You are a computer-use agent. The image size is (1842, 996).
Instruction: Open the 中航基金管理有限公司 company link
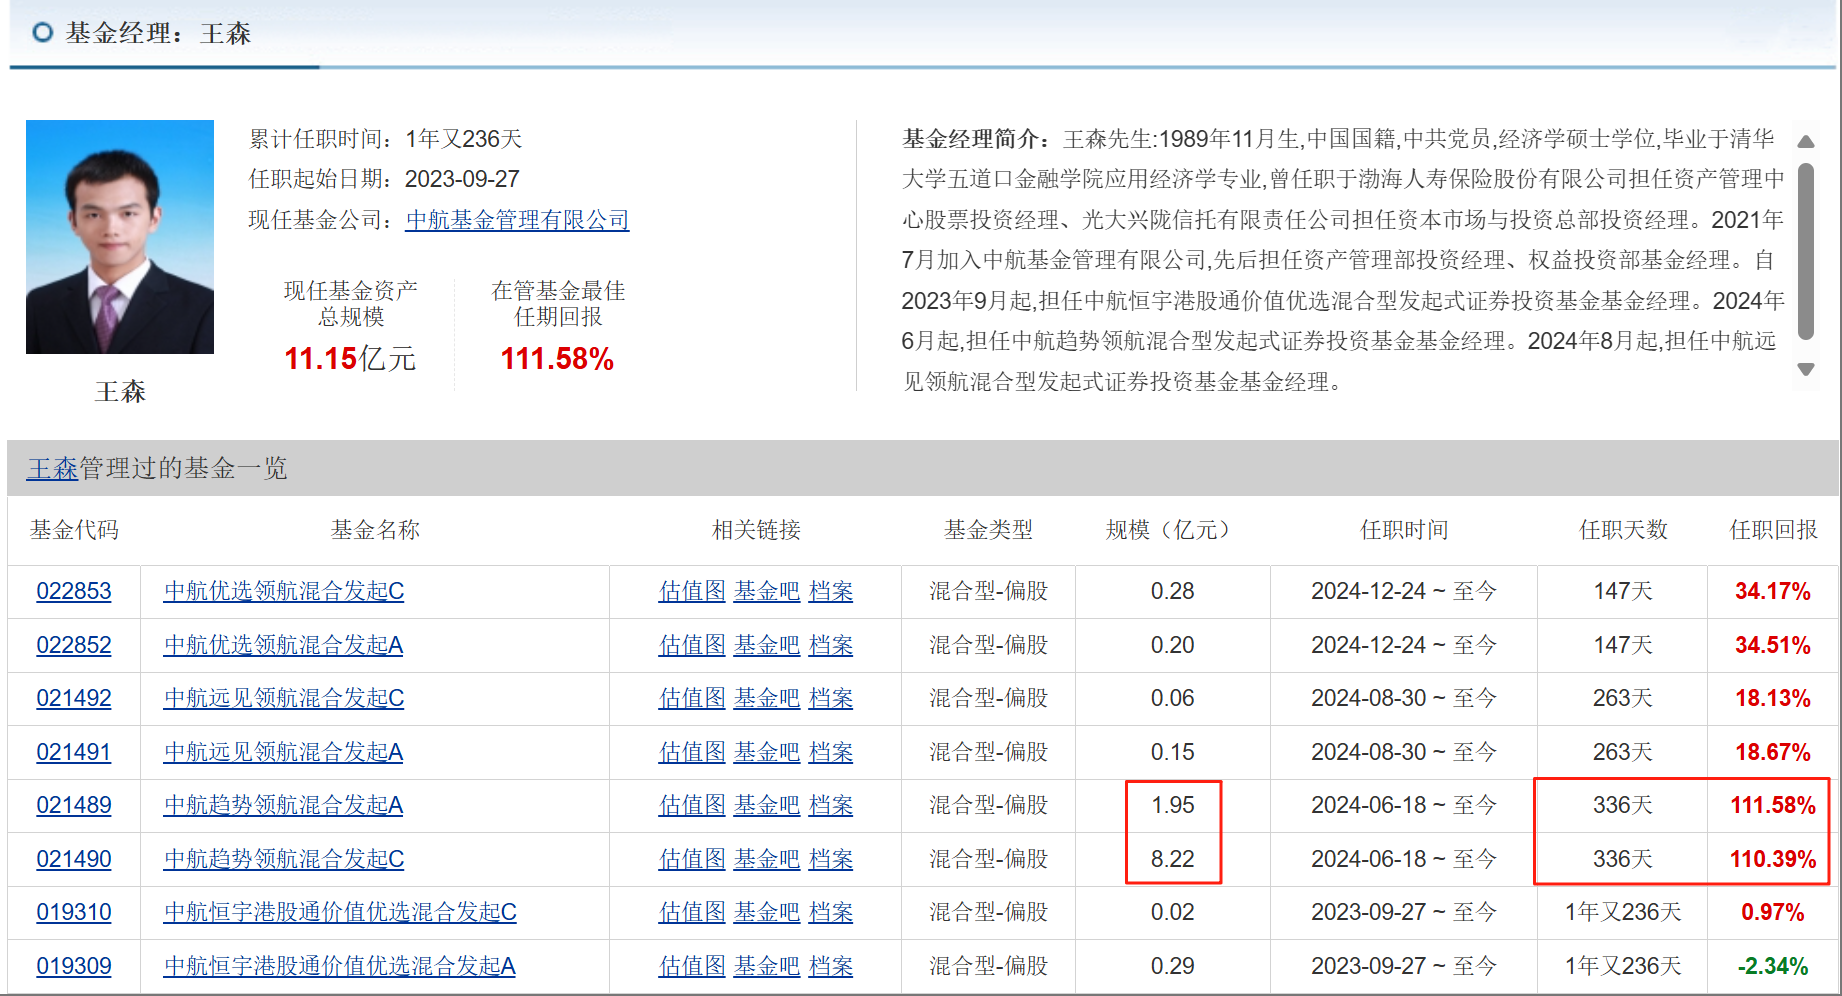[517, 220]
